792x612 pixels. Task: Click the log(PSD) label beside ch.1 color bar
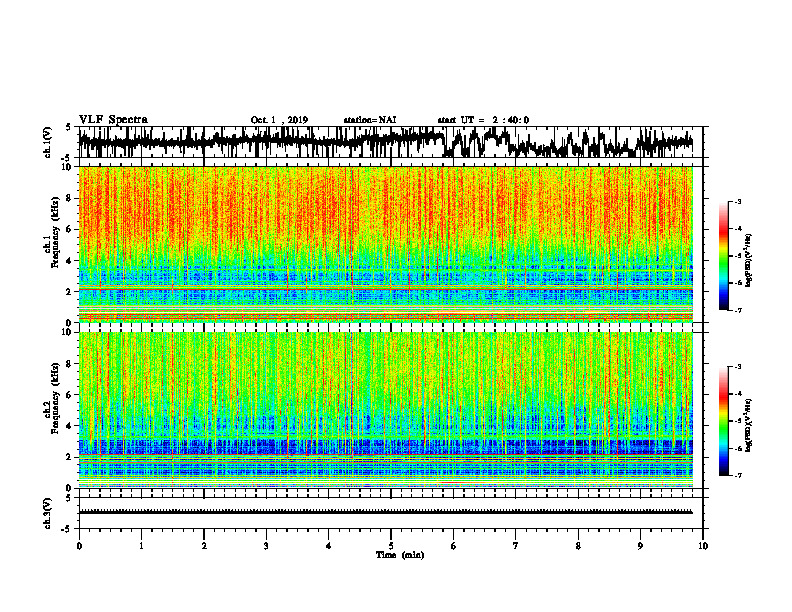click(749, 261)
